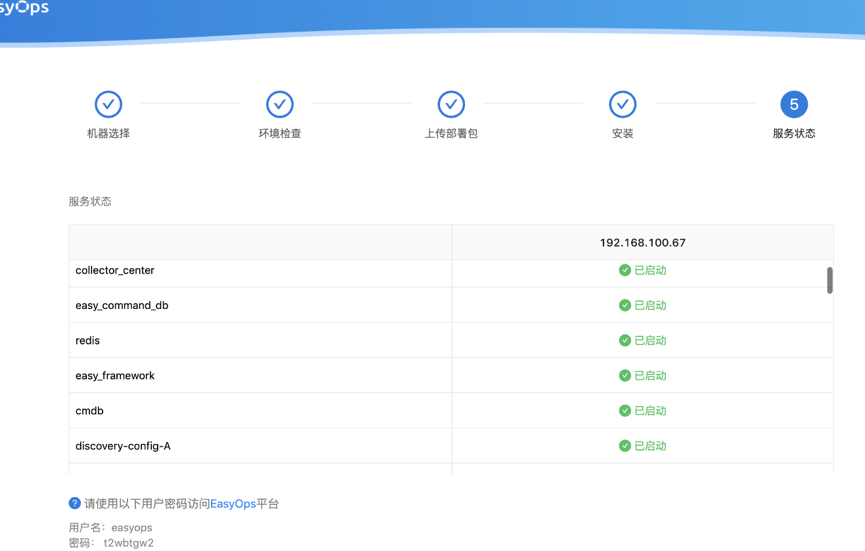Image resolution: width=865 pixels, height=551 pixels.
Task: Click the 上传部署包 step label
Action: click(451, 133)
